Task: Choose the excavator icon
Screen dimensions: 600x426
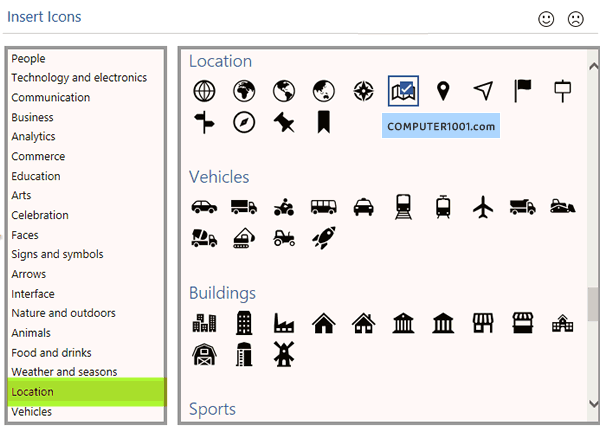Action: 244,238
